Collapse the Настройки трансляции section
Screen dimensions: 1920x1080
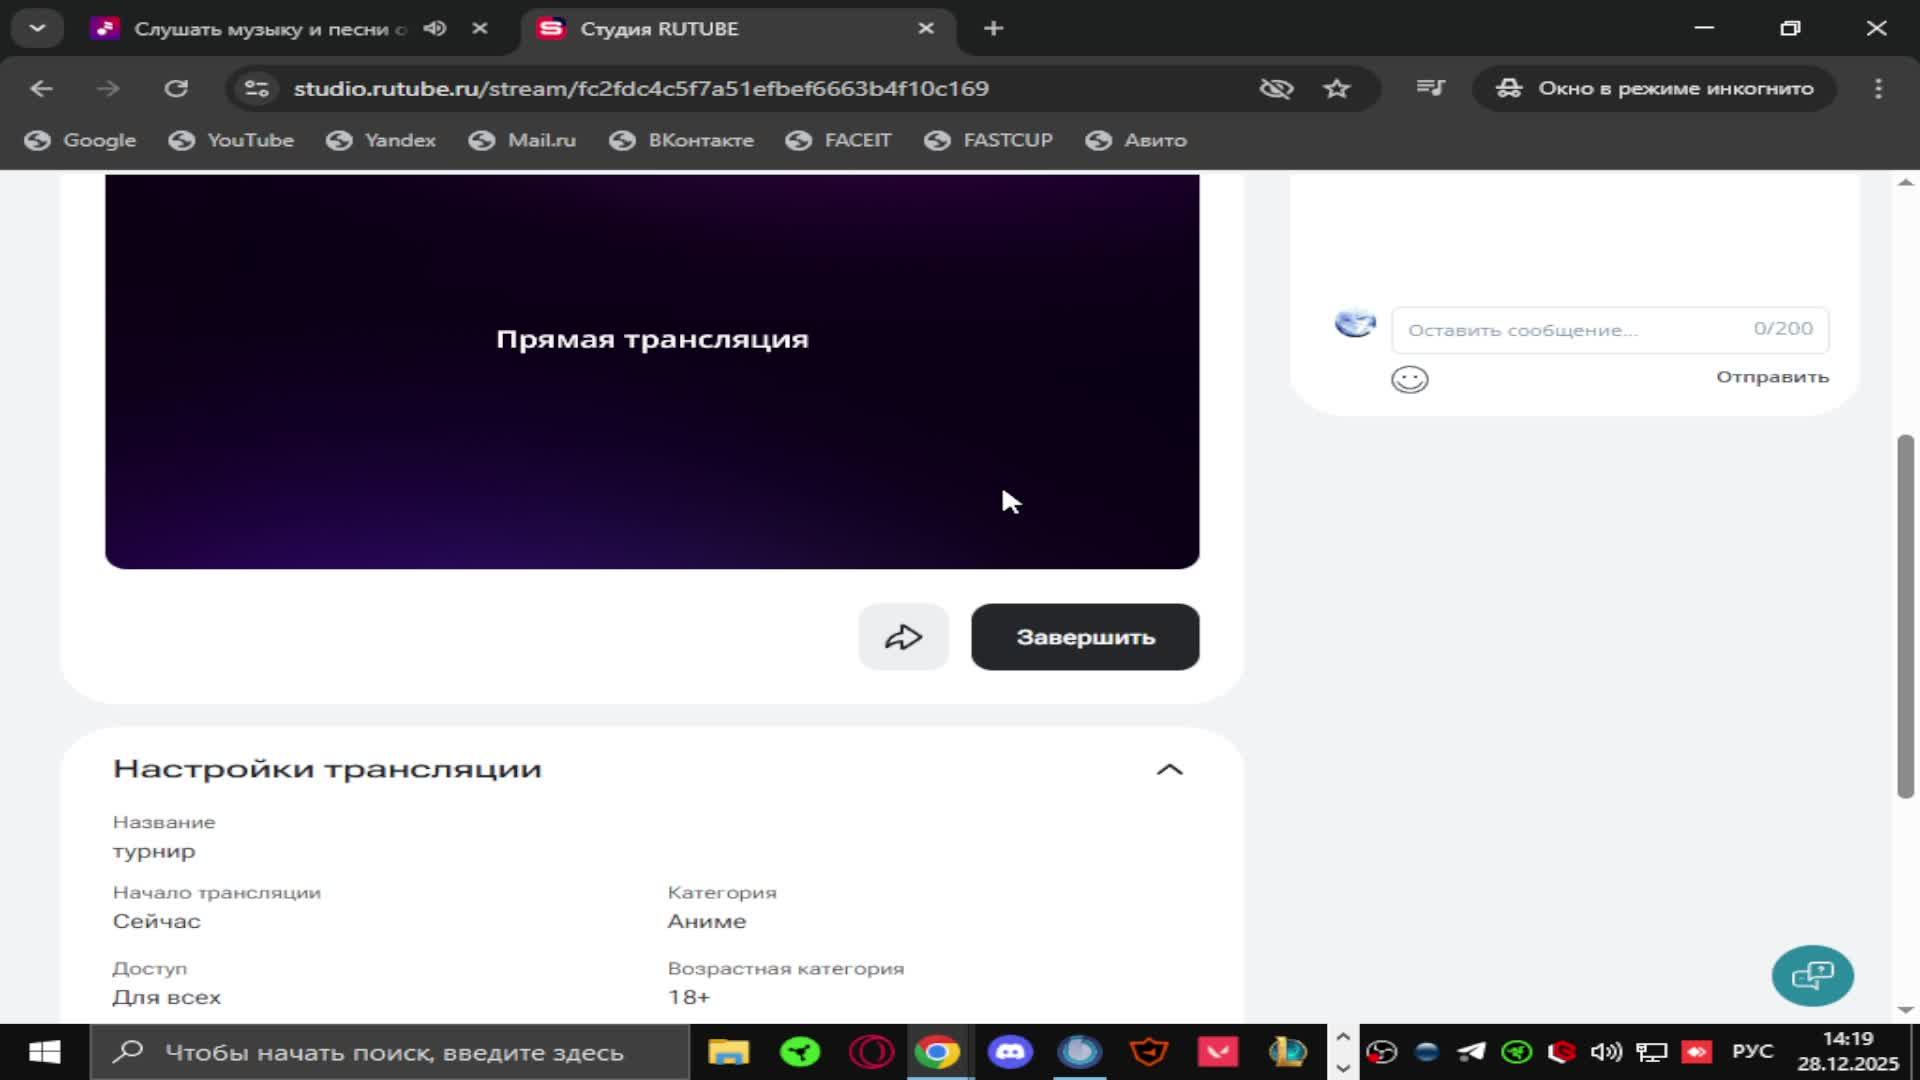tap(1171, 769)
